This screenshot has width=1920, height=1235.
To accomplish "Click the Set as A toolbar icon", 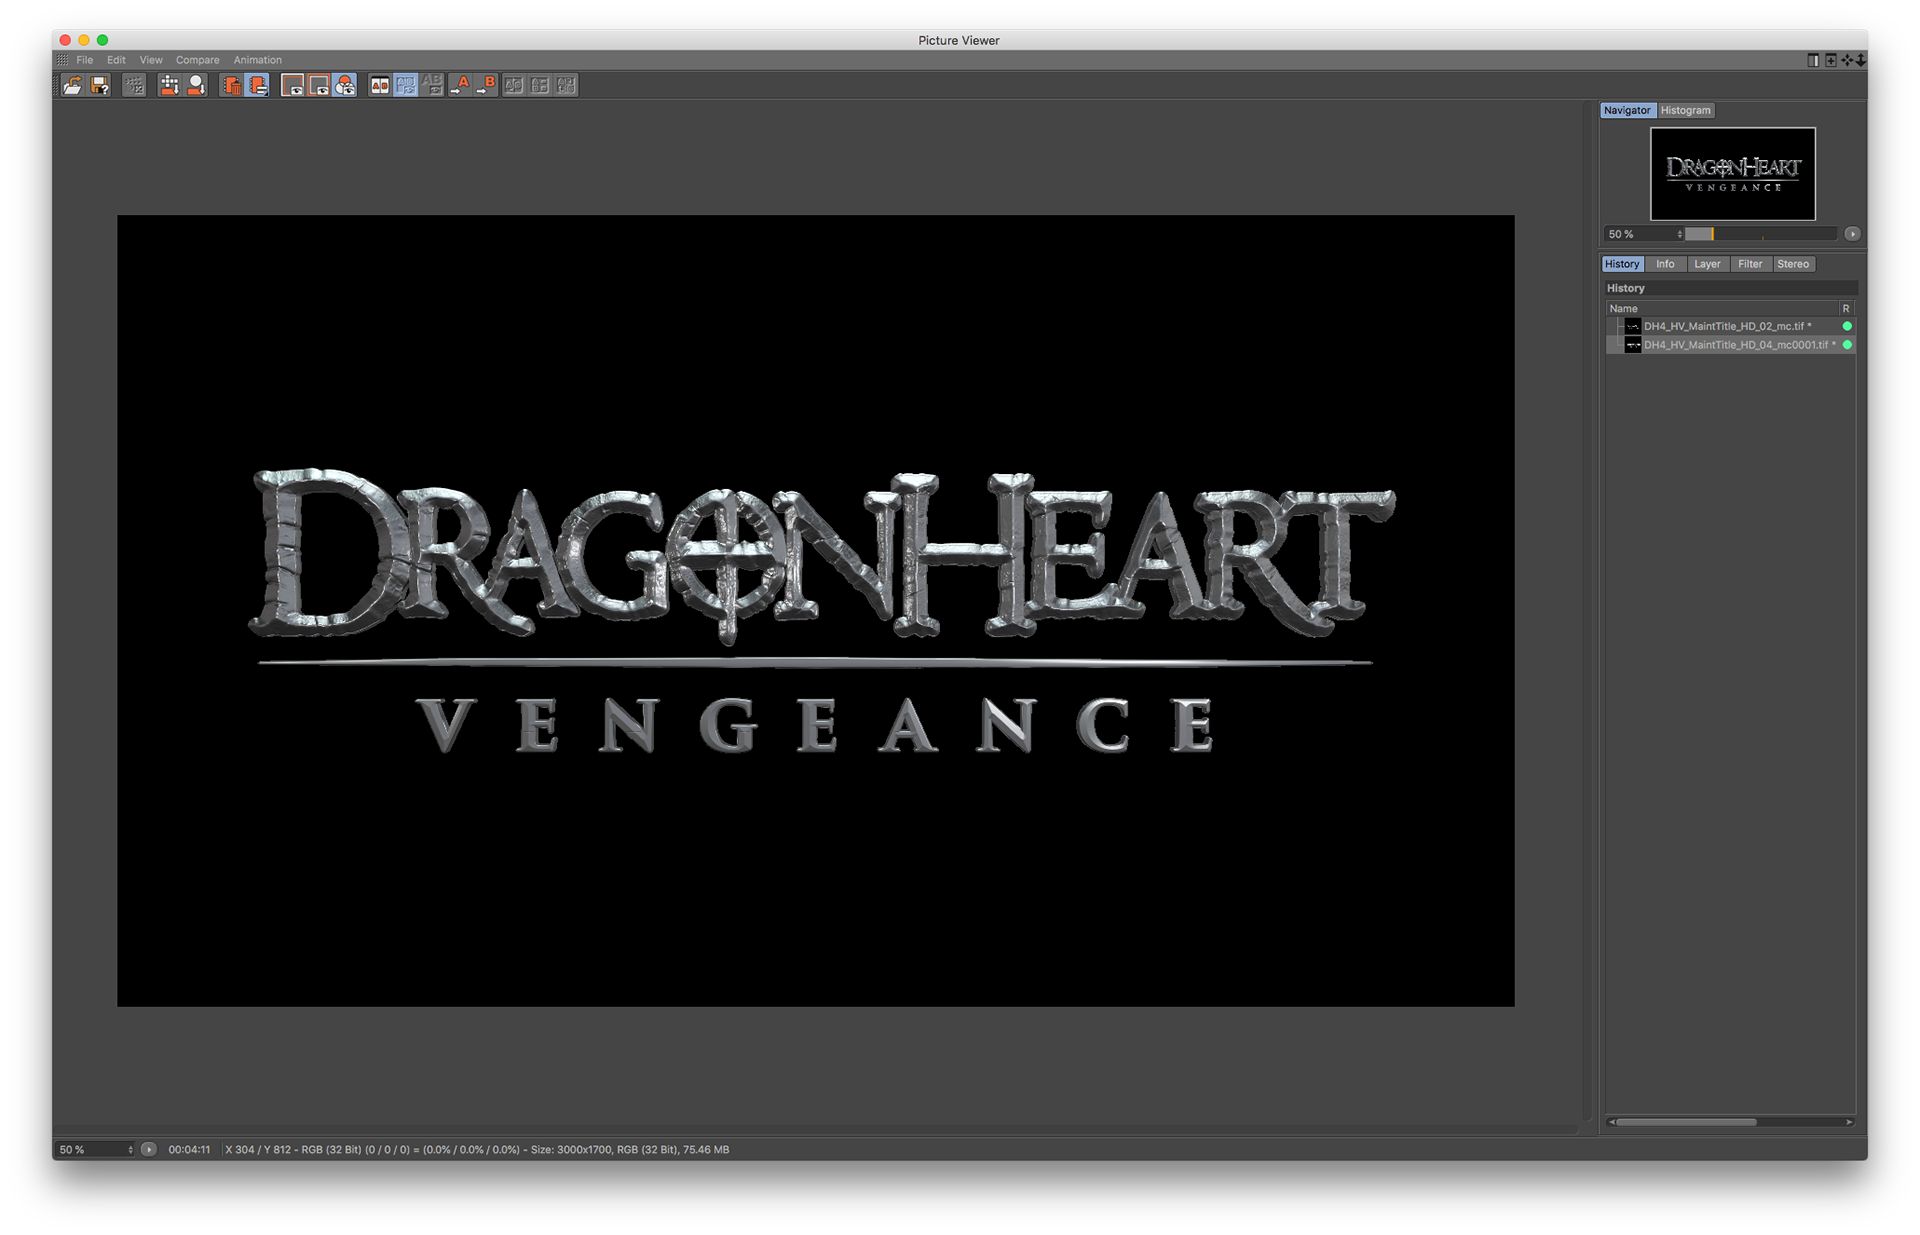I will click(460, 86).
